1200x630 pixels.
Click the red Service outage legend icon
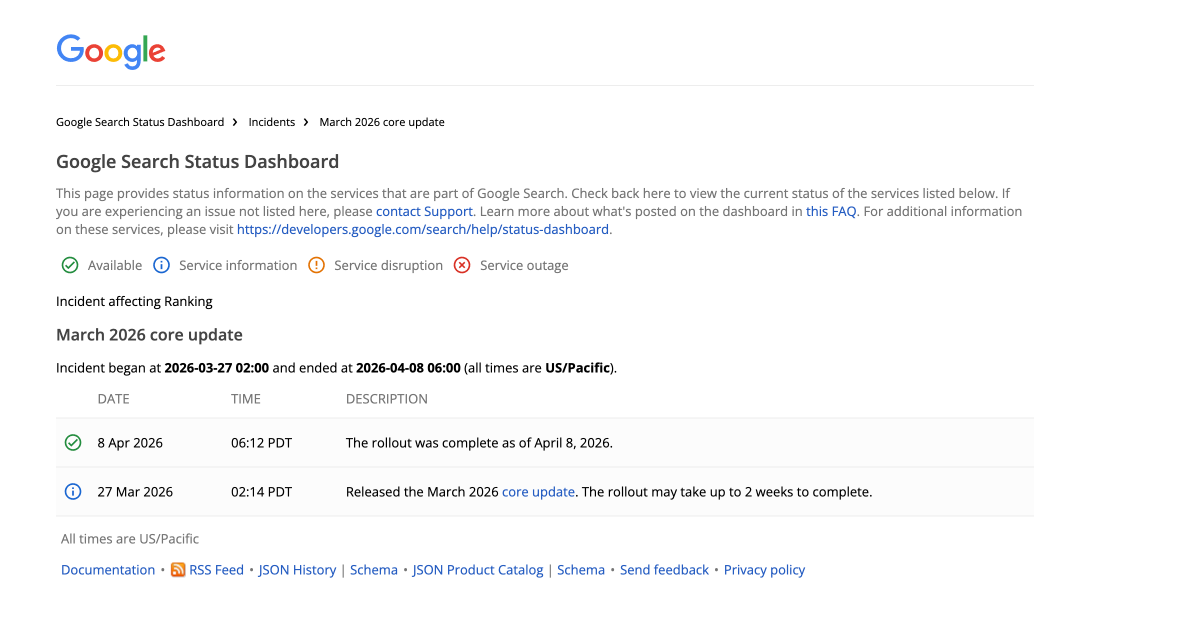462,265
